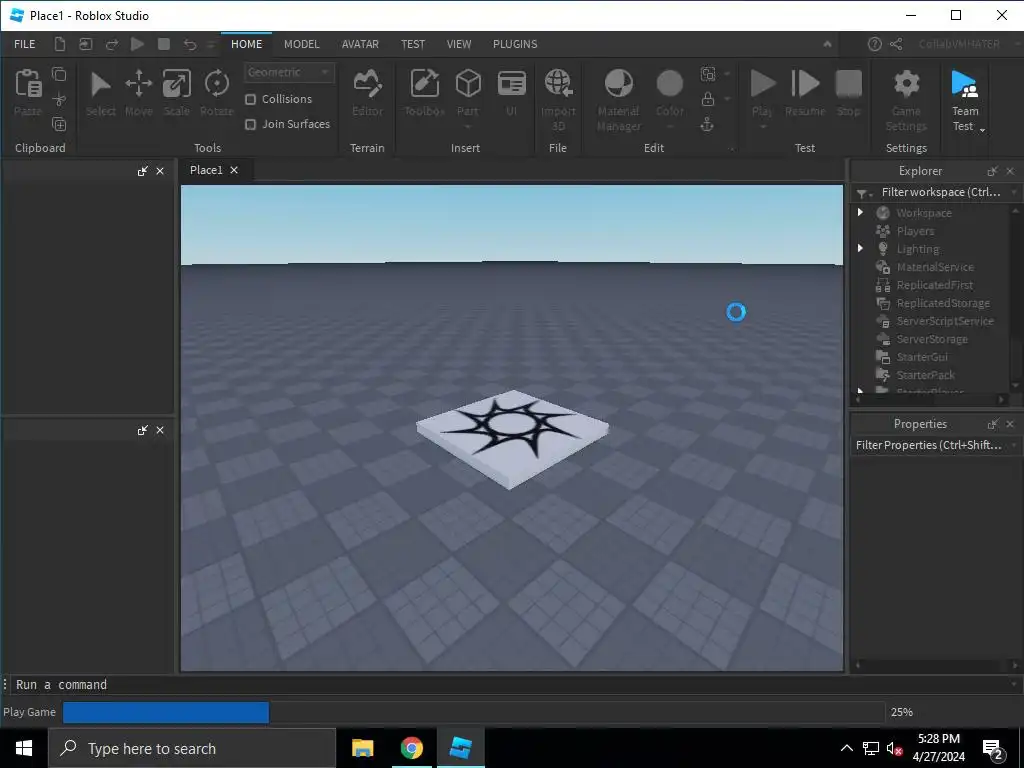1024x768 pixels.
Task: Click the Undo arrow in quick access bar
Action: 189,44
